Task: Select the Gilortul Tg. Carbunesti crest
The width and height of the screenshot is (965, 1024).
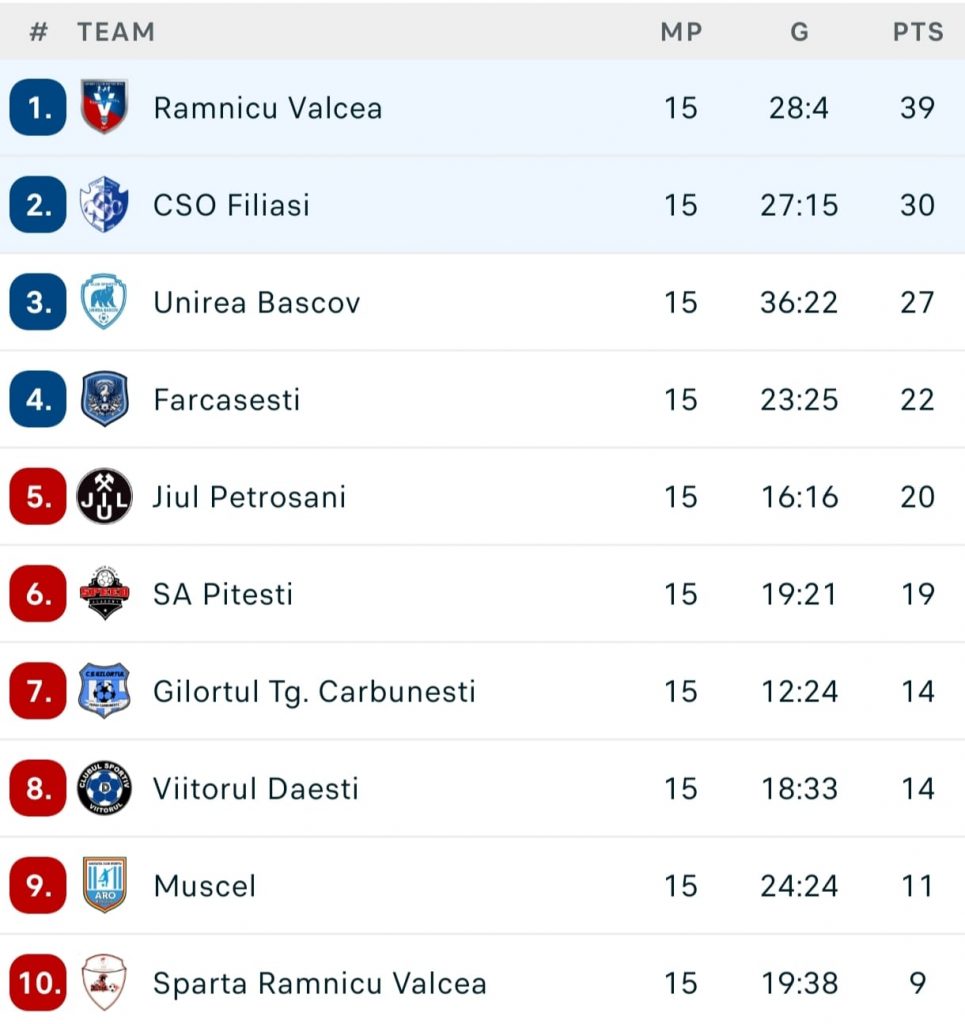Action: [104, 691]
